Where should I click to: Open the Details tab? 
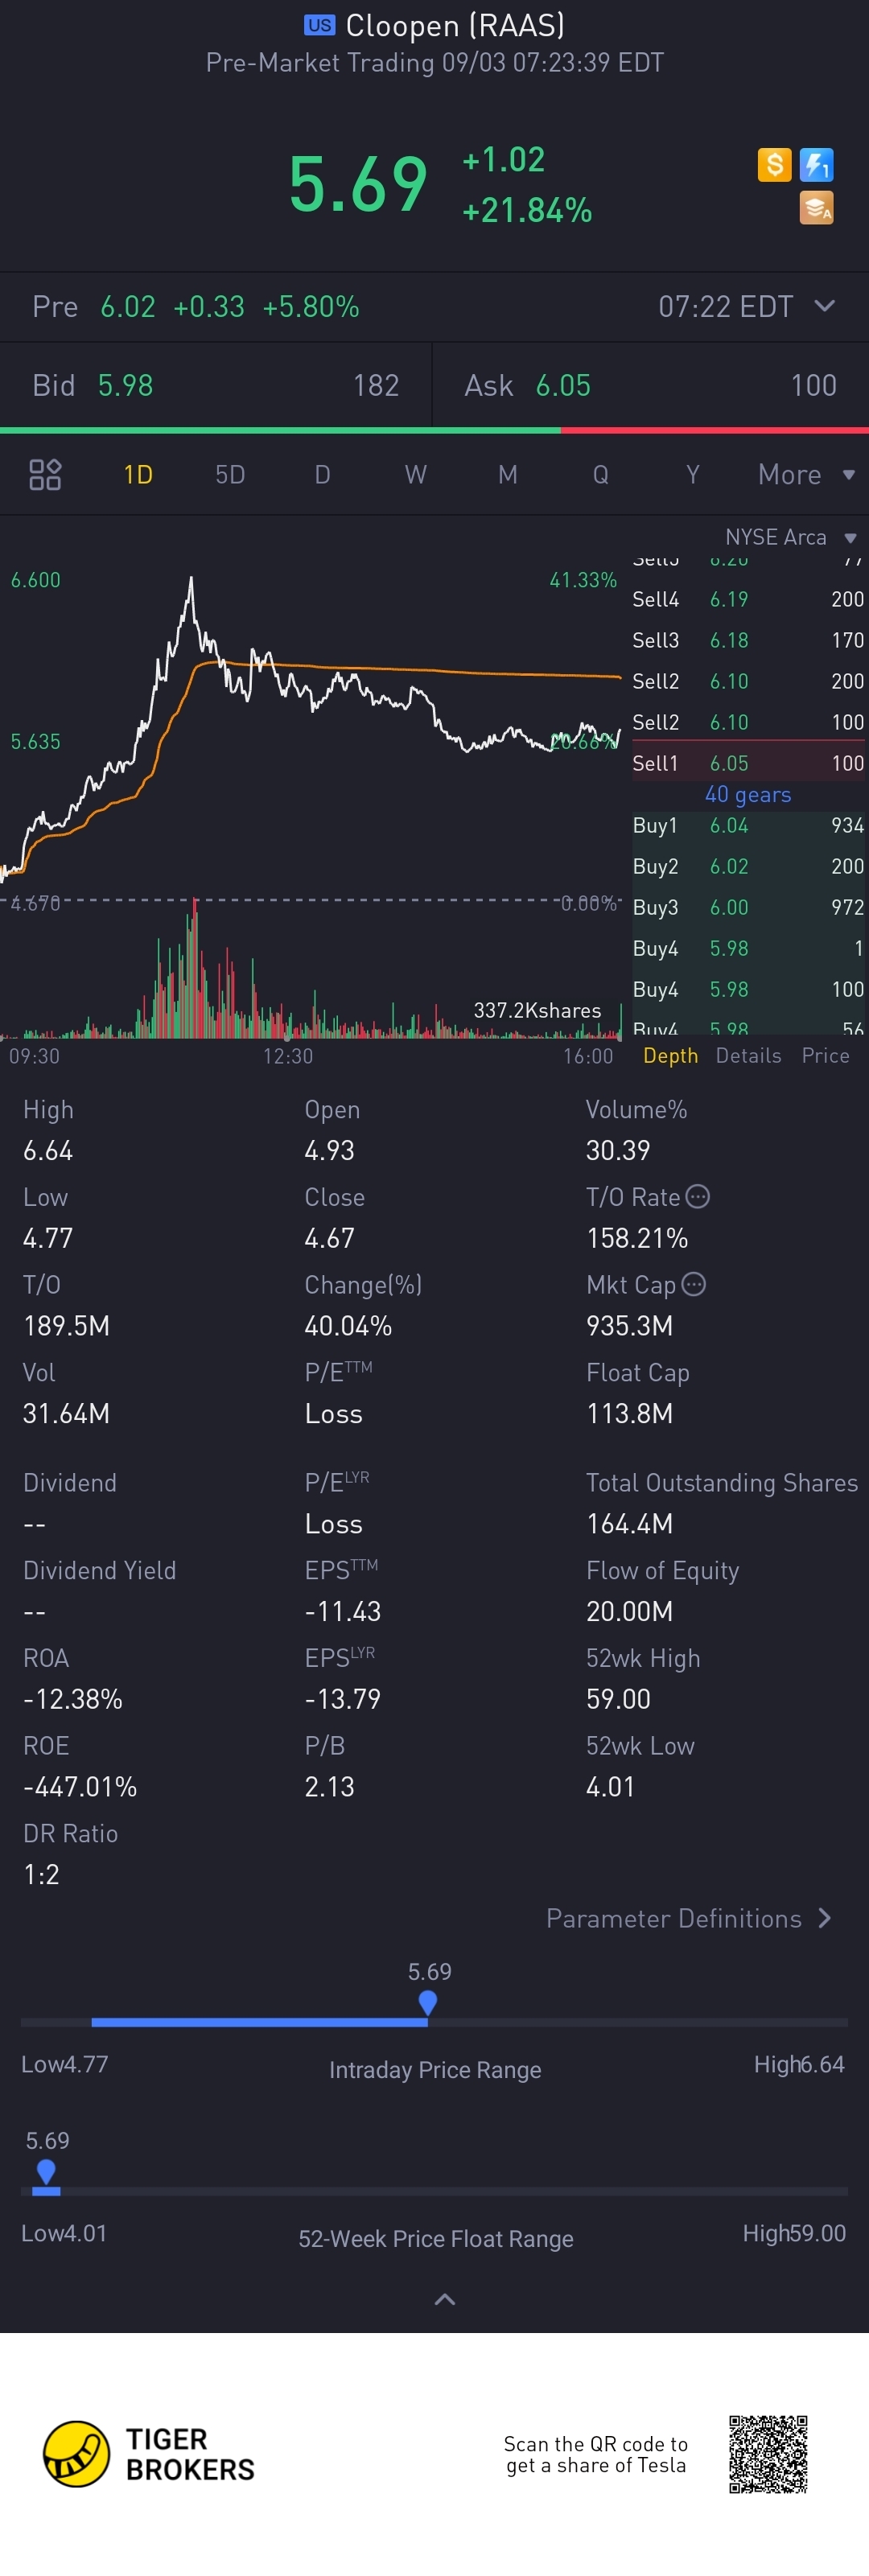click(x=748, y=1055)
